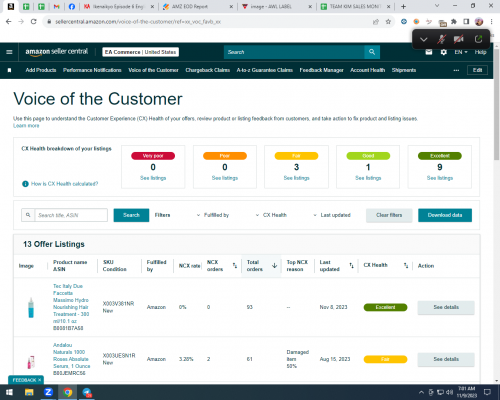Switch to TEAM KIM SALES MONIT tab
The image size is (500, 400).
[356, 6]
